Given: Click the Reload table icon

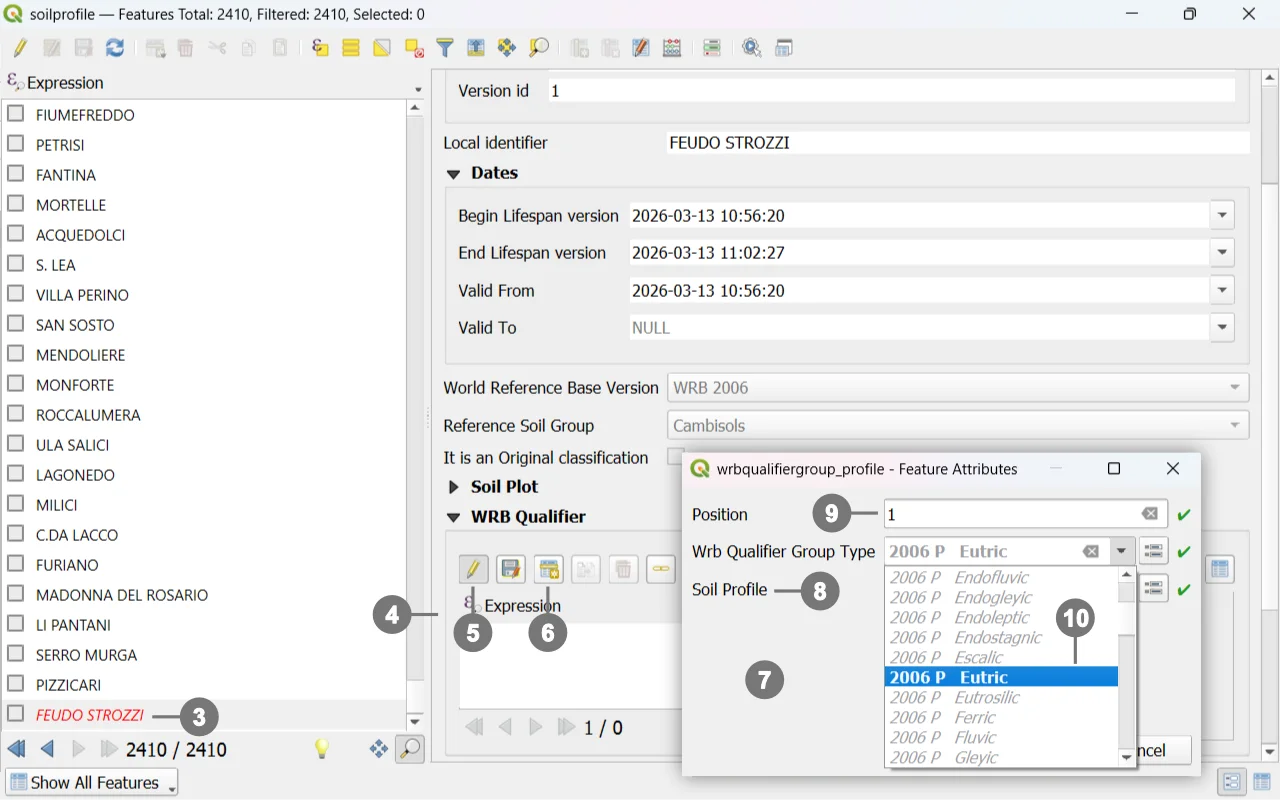Looking at the screenshot, I should 115,48.
